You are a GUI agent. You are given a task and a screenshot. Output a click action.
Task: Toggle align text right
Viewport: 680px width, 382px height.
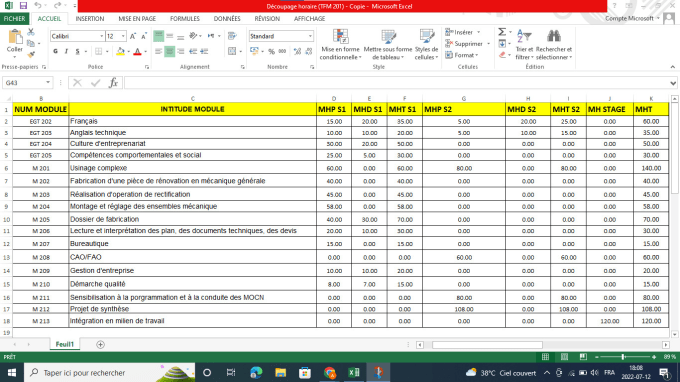coord(180,52)
